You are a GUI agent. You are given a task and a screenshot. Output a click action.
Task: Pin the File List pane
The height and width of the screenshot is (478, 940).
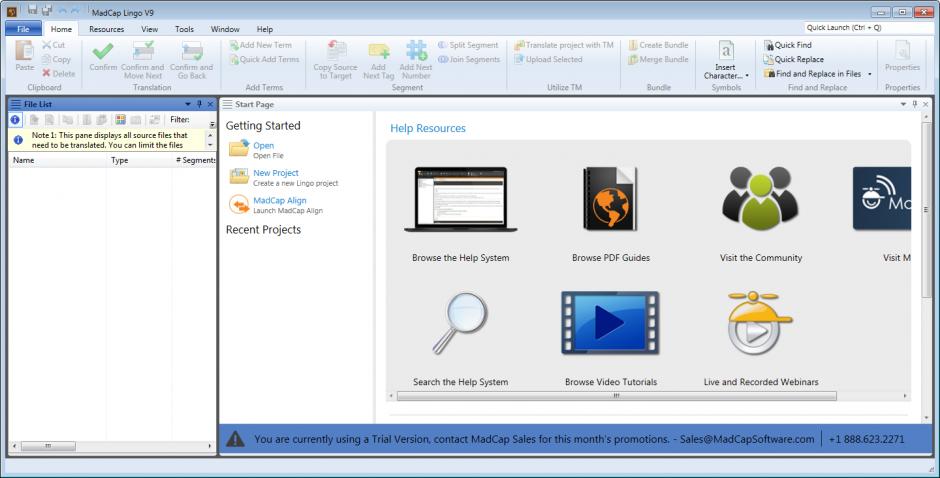[x=200, y=104]
